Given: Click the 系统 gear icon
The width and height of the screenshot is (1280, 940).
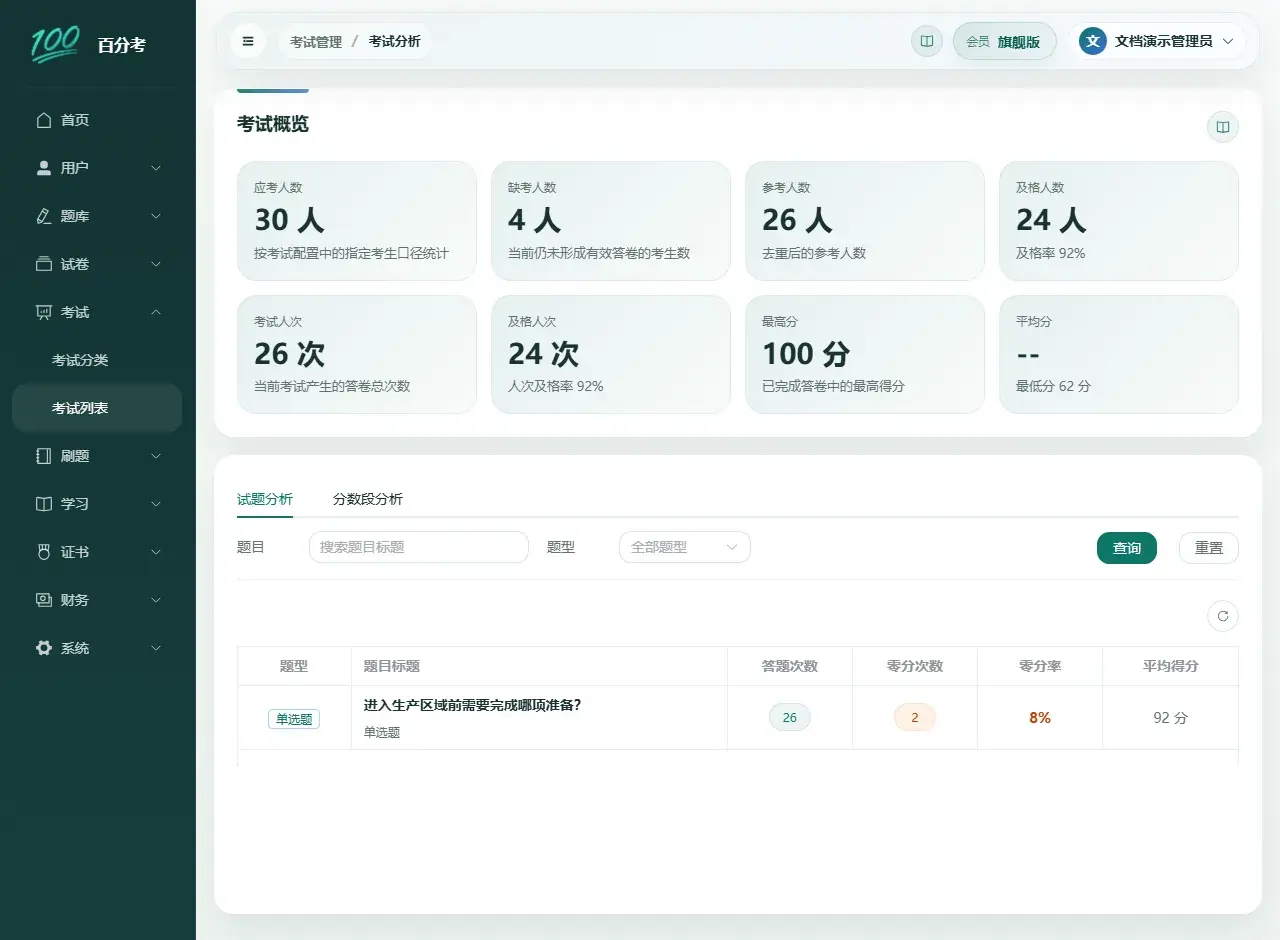Looking at the screenshot, I should click(43, 648).
